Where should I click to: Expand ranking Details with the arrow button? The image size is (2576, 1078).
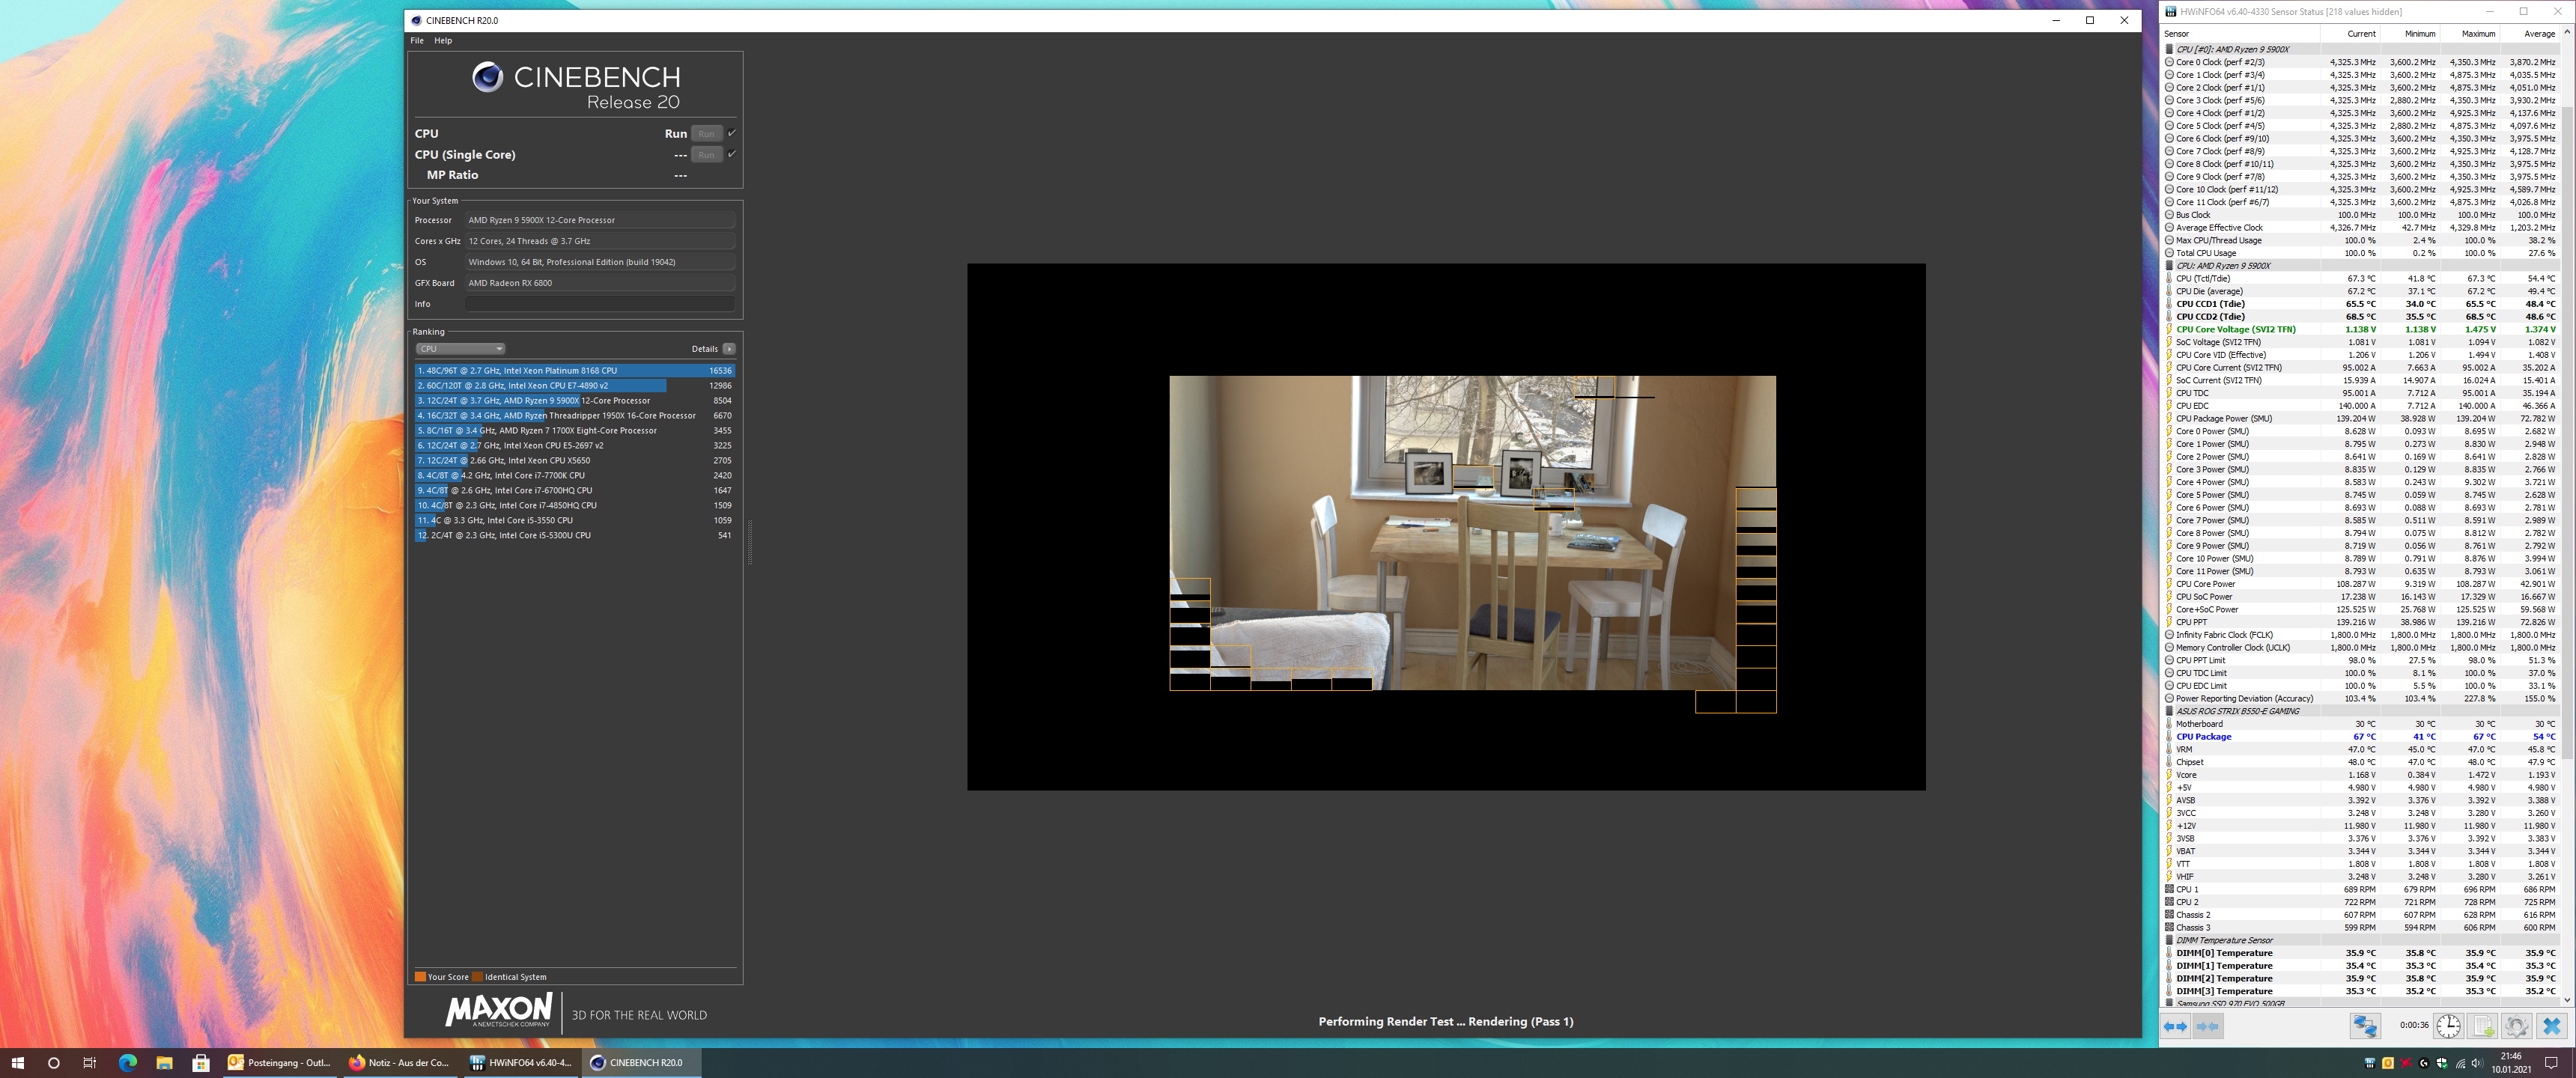point(729,349)
